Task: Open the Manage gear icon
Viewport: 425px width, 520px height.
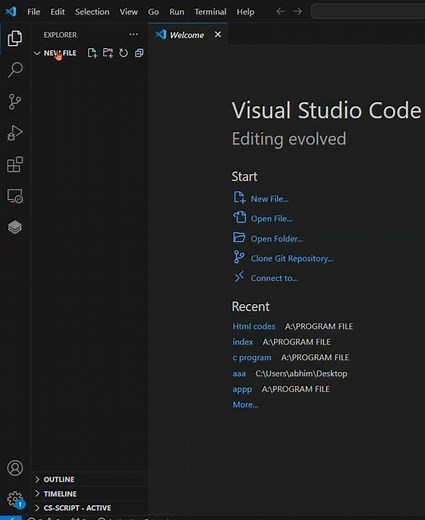Action: tap(16, 499)
